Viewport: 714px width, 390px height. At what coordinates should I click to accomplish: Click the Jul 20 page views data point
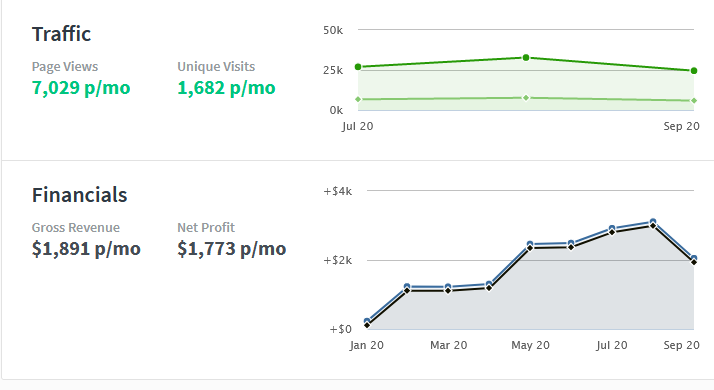point(358,67)
